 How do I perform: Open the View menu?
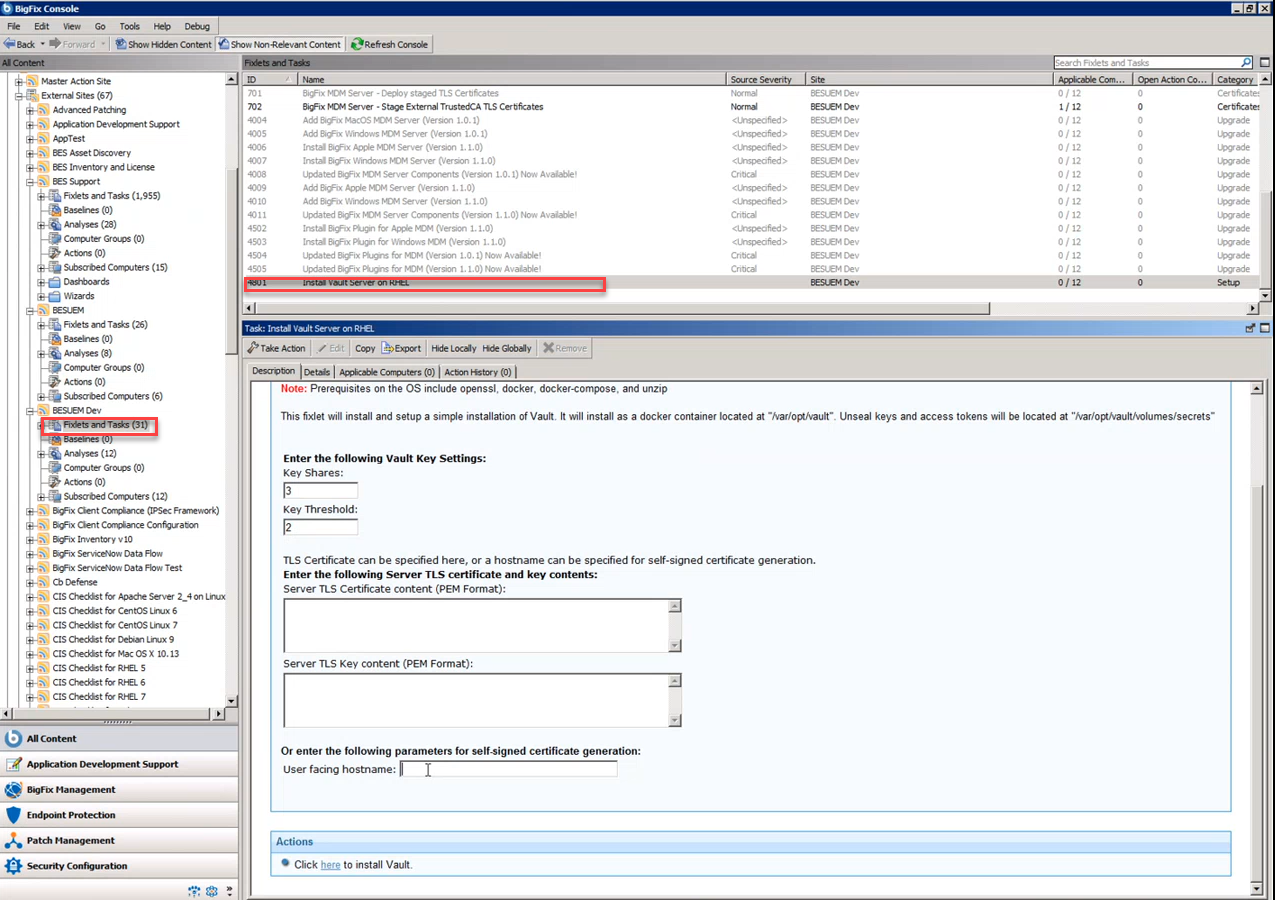coord(72,26)
